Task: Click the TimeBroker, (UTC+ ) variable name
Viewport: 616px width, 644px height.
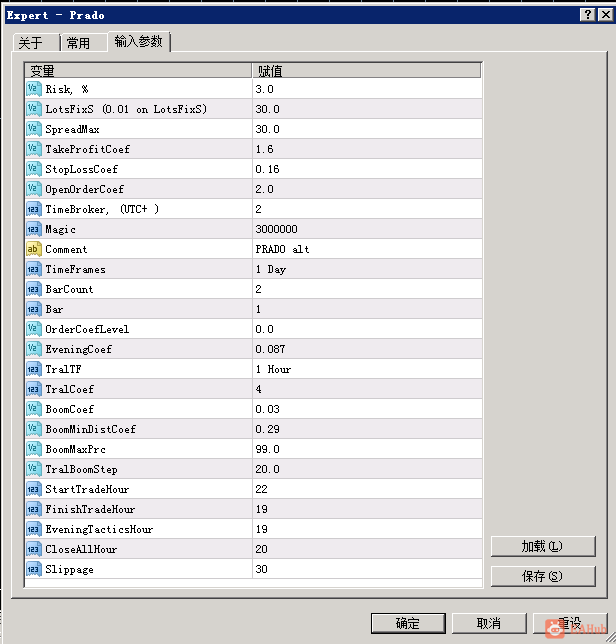Action: click(102, 209)
